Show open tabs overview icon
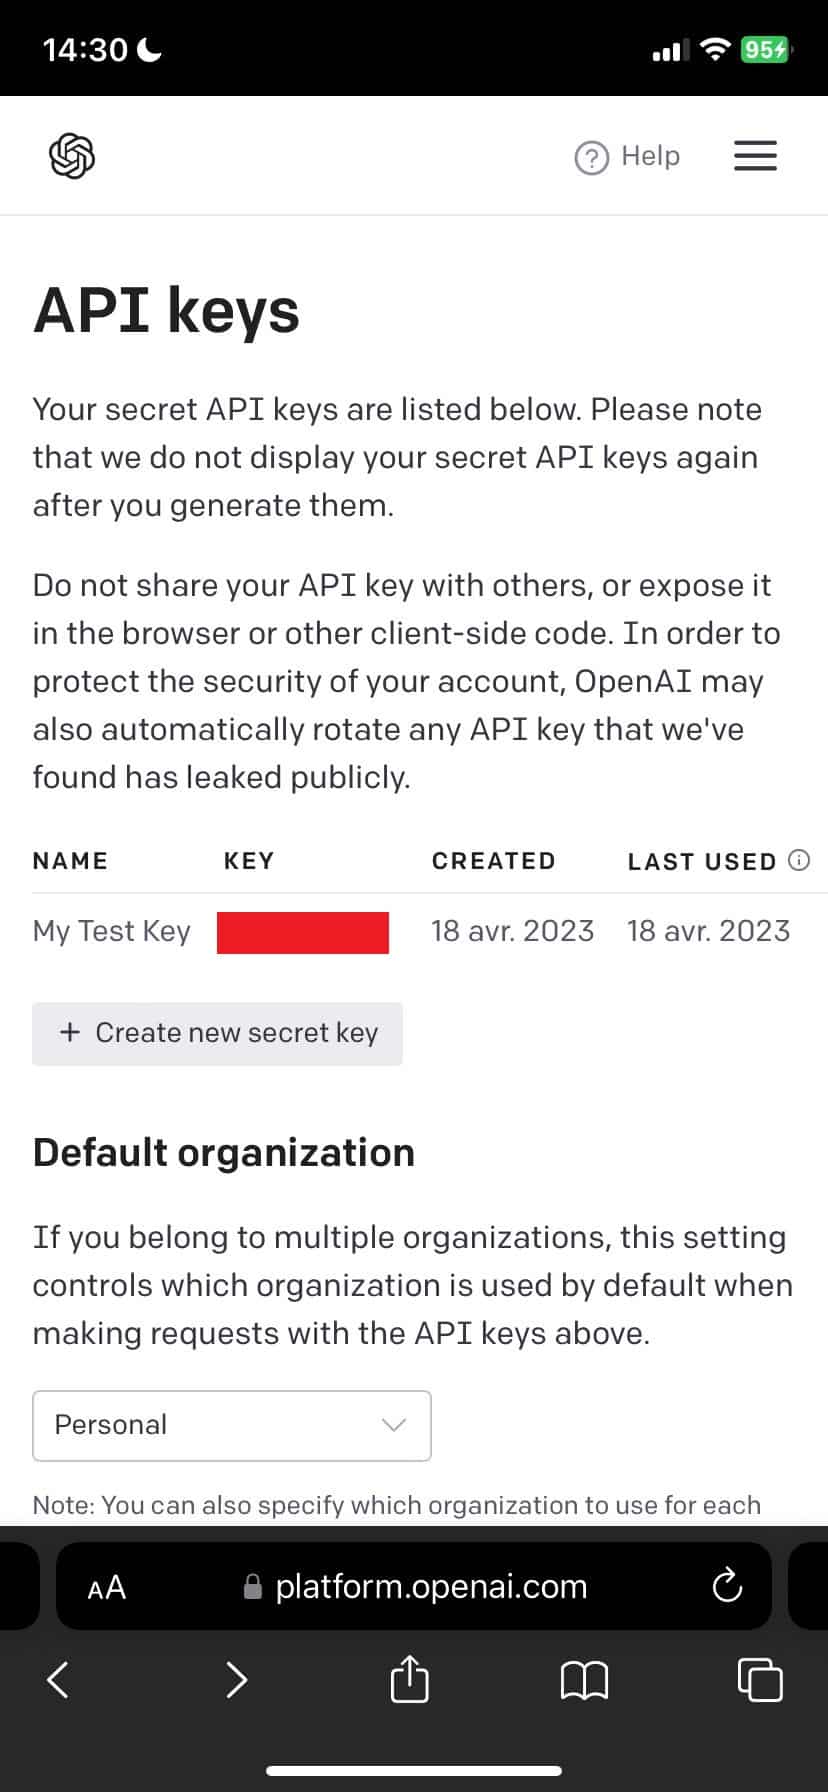Image resolution: width=828 pixels, height=1792 pixels. click(760, 1680)
